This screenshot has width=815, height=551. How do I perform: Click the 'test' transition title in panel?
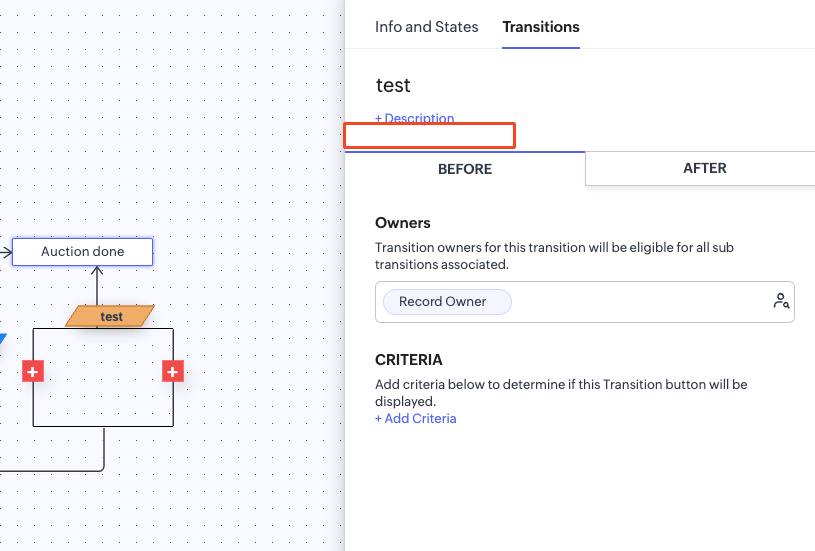(393, 86)
